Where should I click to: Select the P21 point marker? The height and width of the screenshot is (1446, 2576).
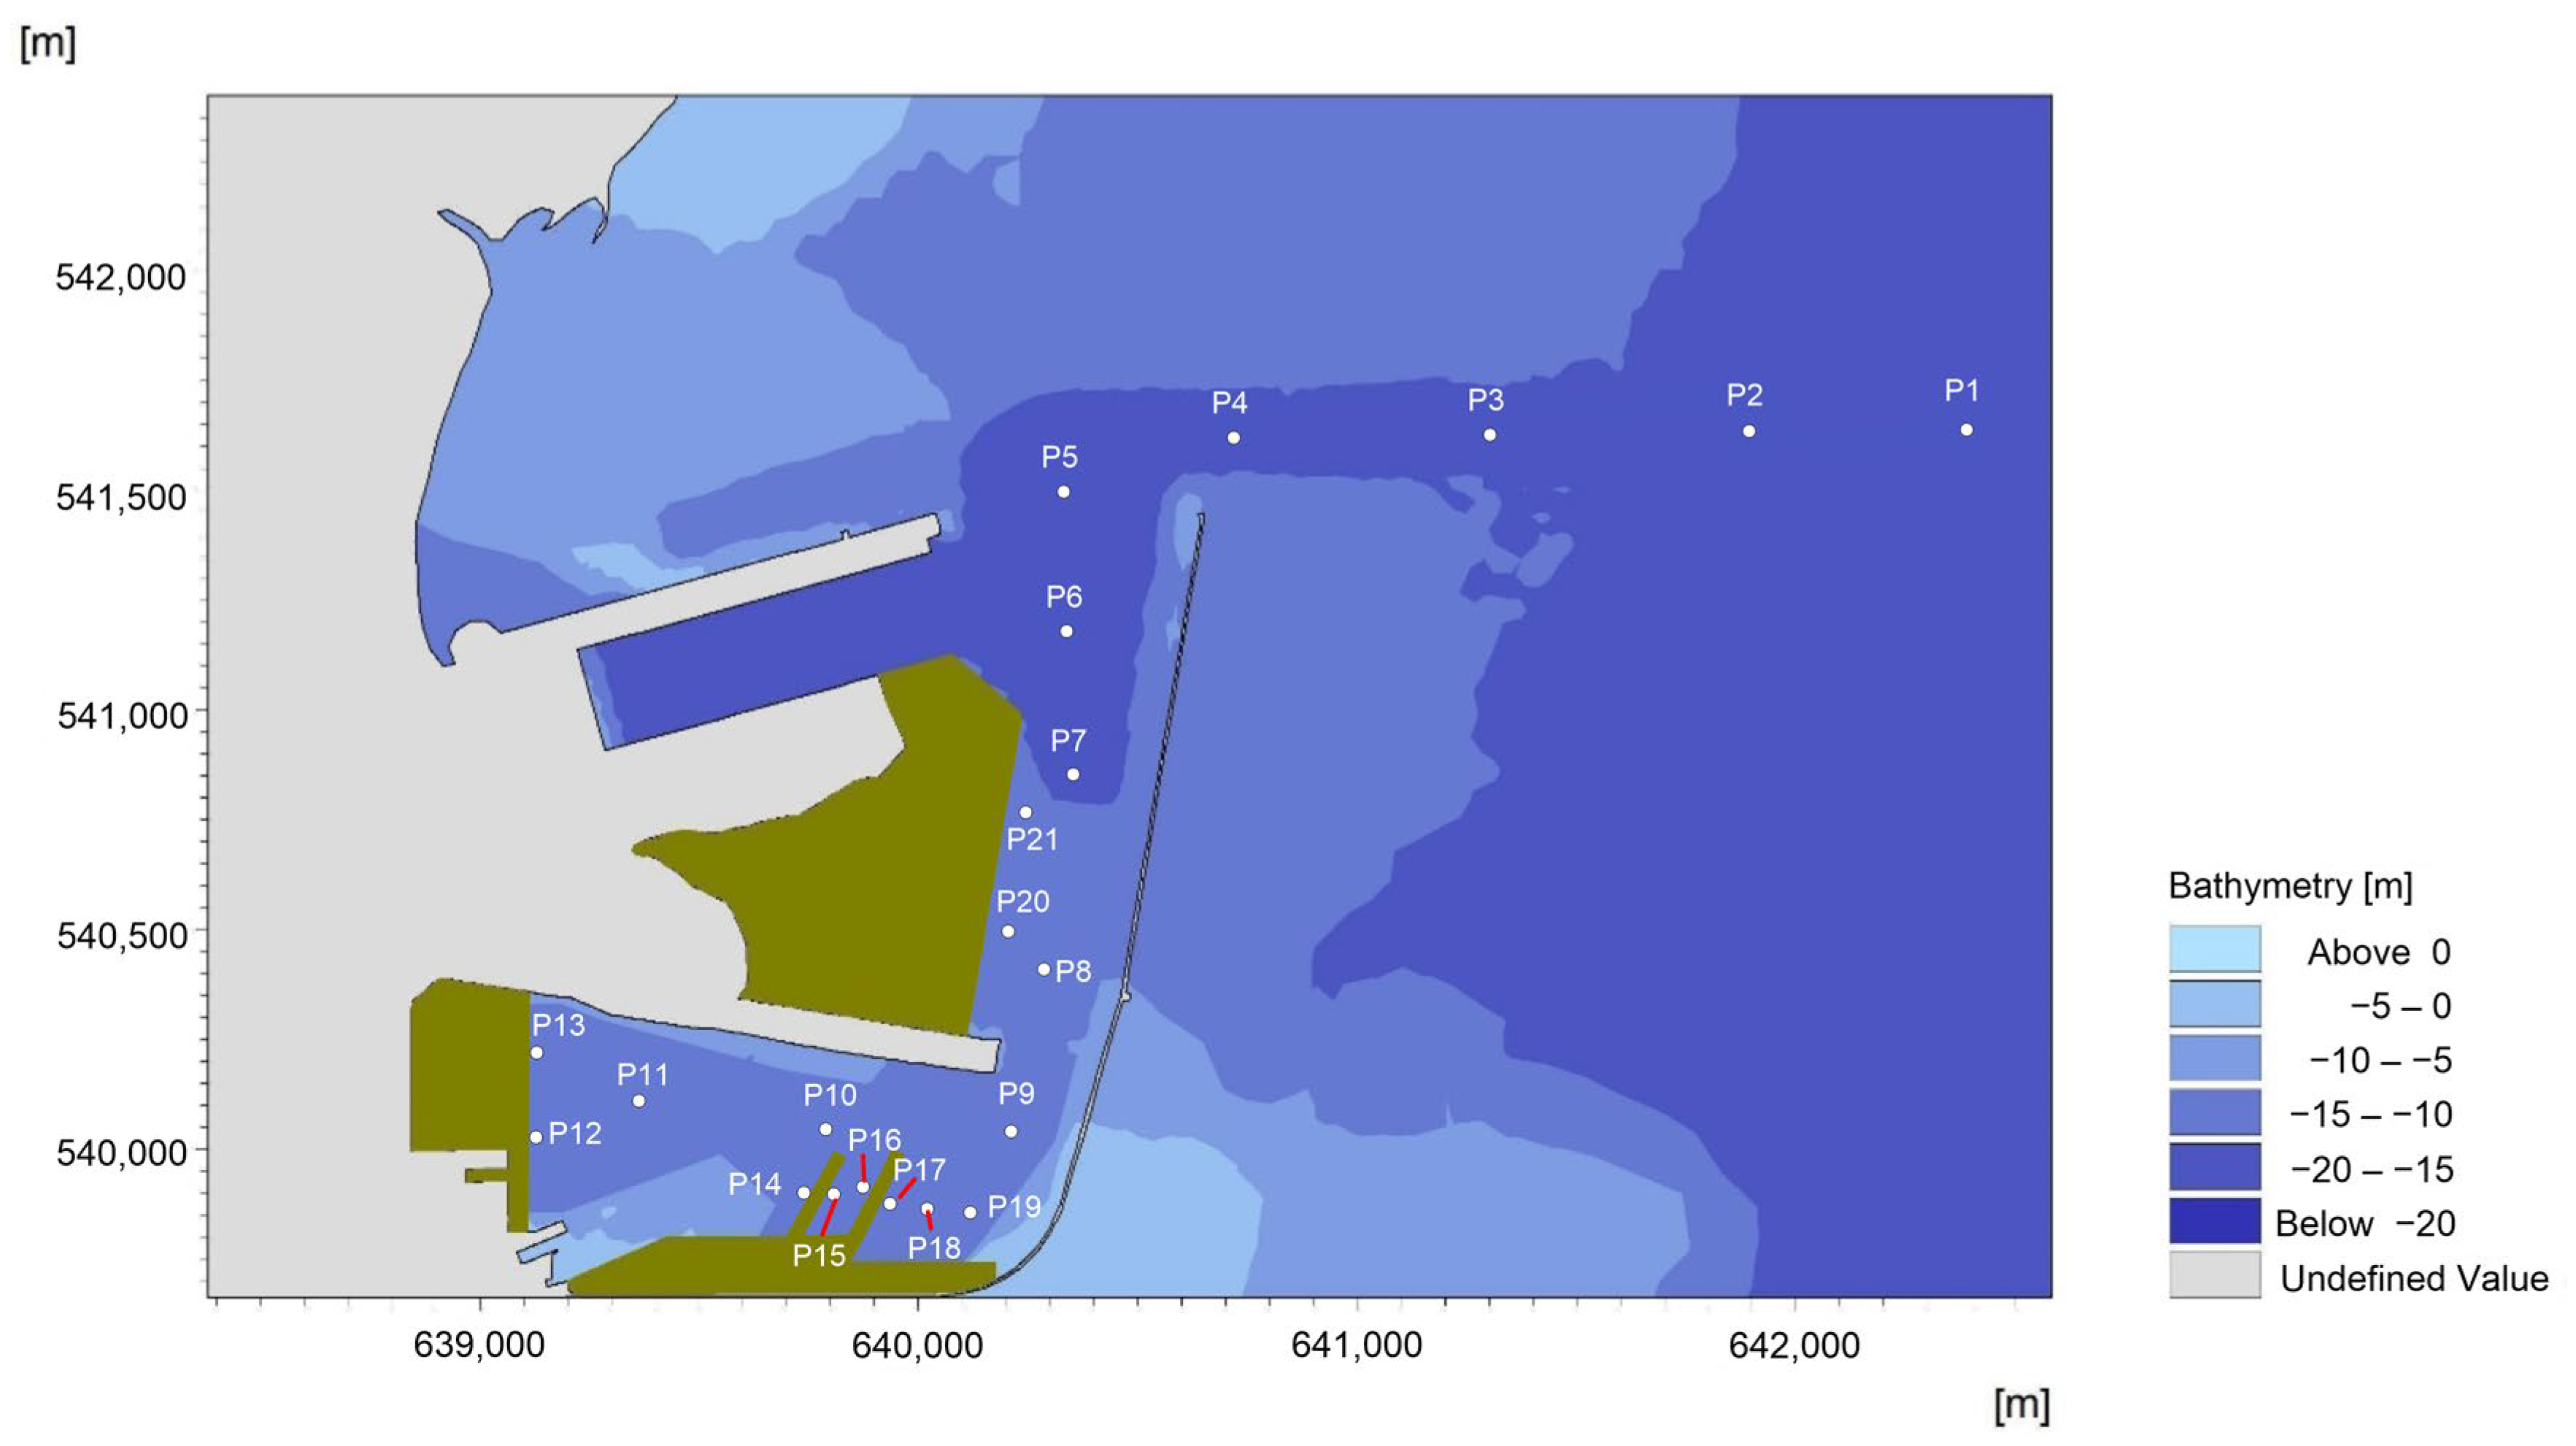click(x=1025, y=813)
